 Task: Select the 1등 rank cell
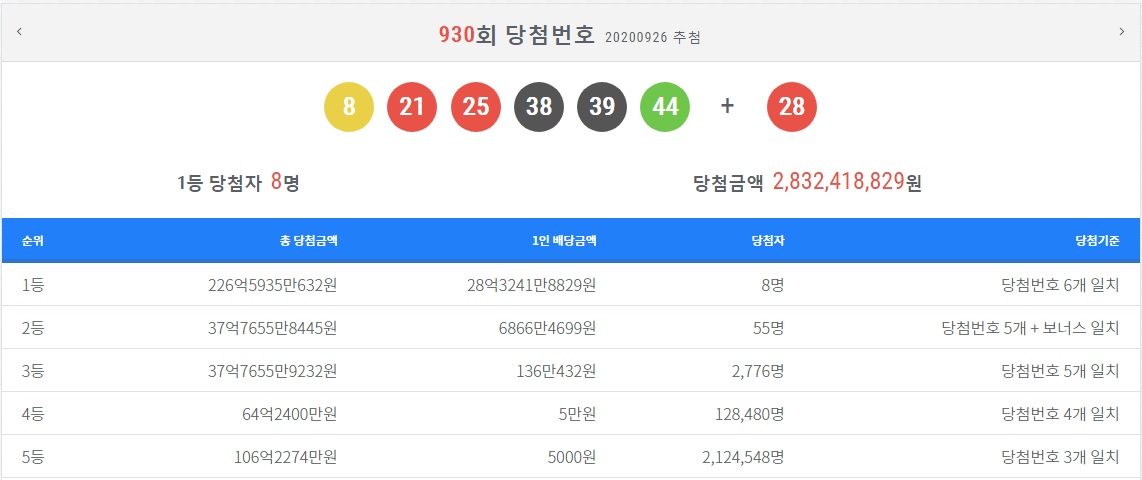[33, 286]
